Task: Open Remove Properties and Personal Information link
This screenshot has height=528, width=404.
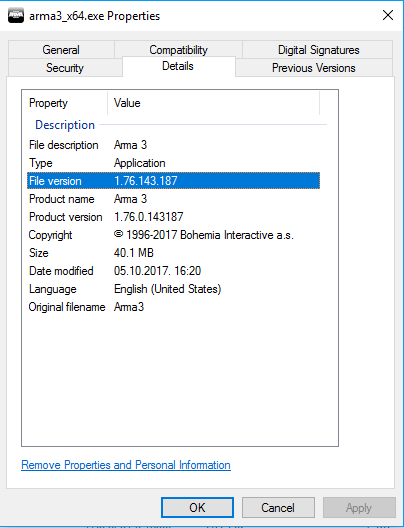Action: [x=126, y=465]
